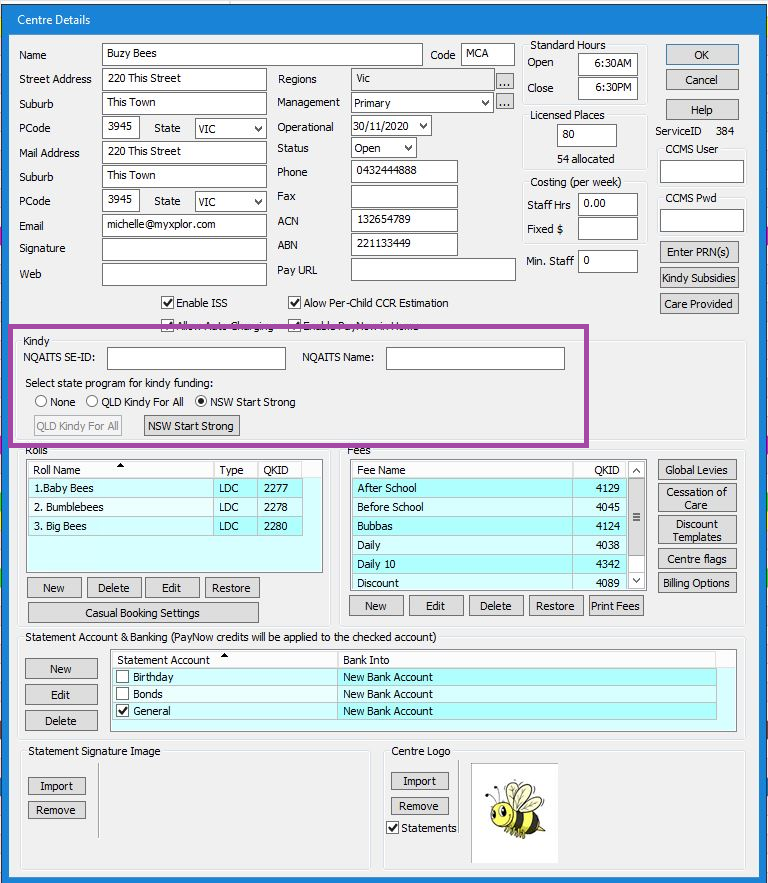
Task: Open the Management dropdown
Action: click(x=485, y=103)
